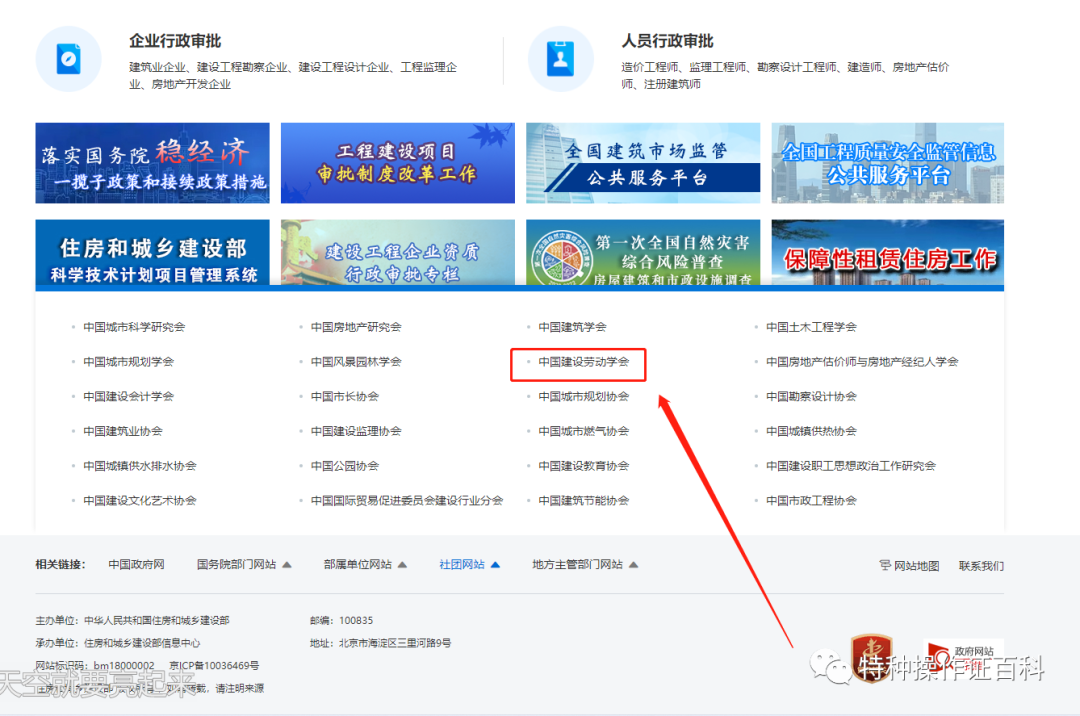The width and height of the screenshot is (1080, 716).
Task: Open the 第一次全国自然灾害综合风险普查 banner
Action: [x=643, y=253]
